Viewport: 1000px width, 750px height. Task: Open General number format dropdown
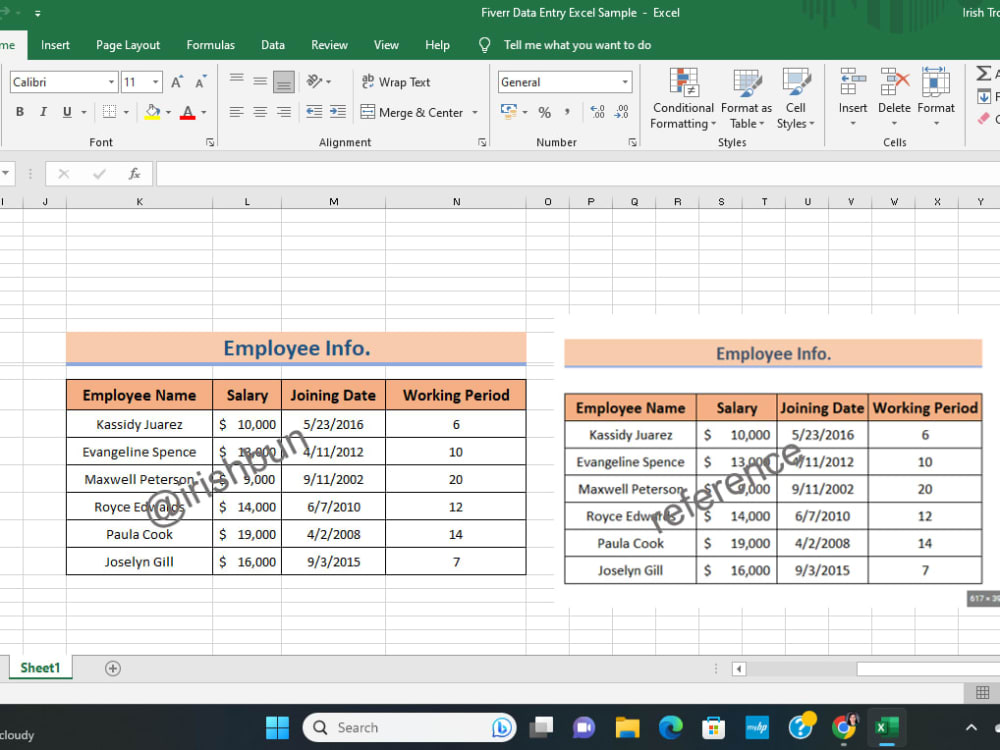point(625,82)
